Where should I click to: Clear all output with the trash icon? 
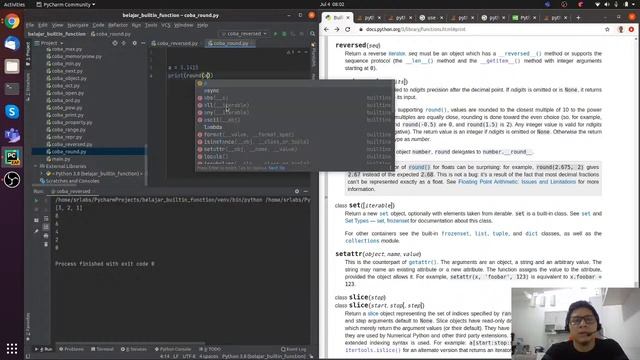tap(46, 244)
